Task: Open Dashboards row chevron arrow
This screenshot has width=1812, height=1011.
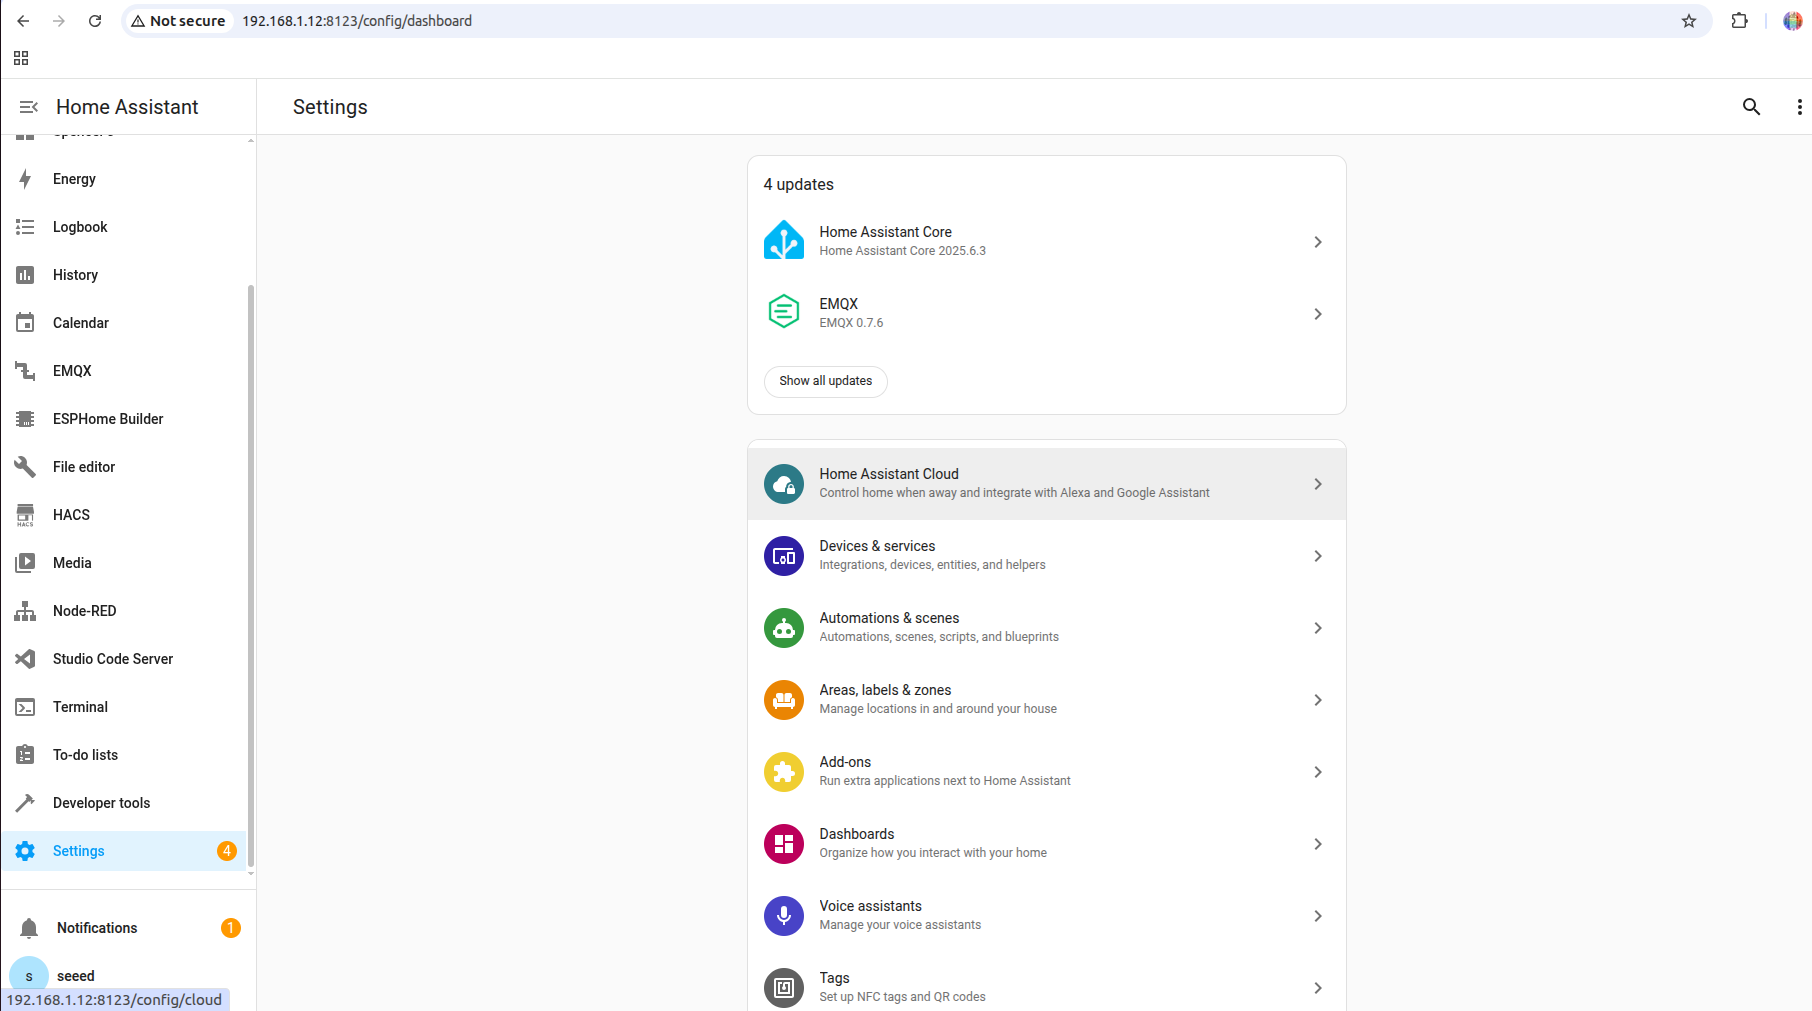Action: point(1318,844)
